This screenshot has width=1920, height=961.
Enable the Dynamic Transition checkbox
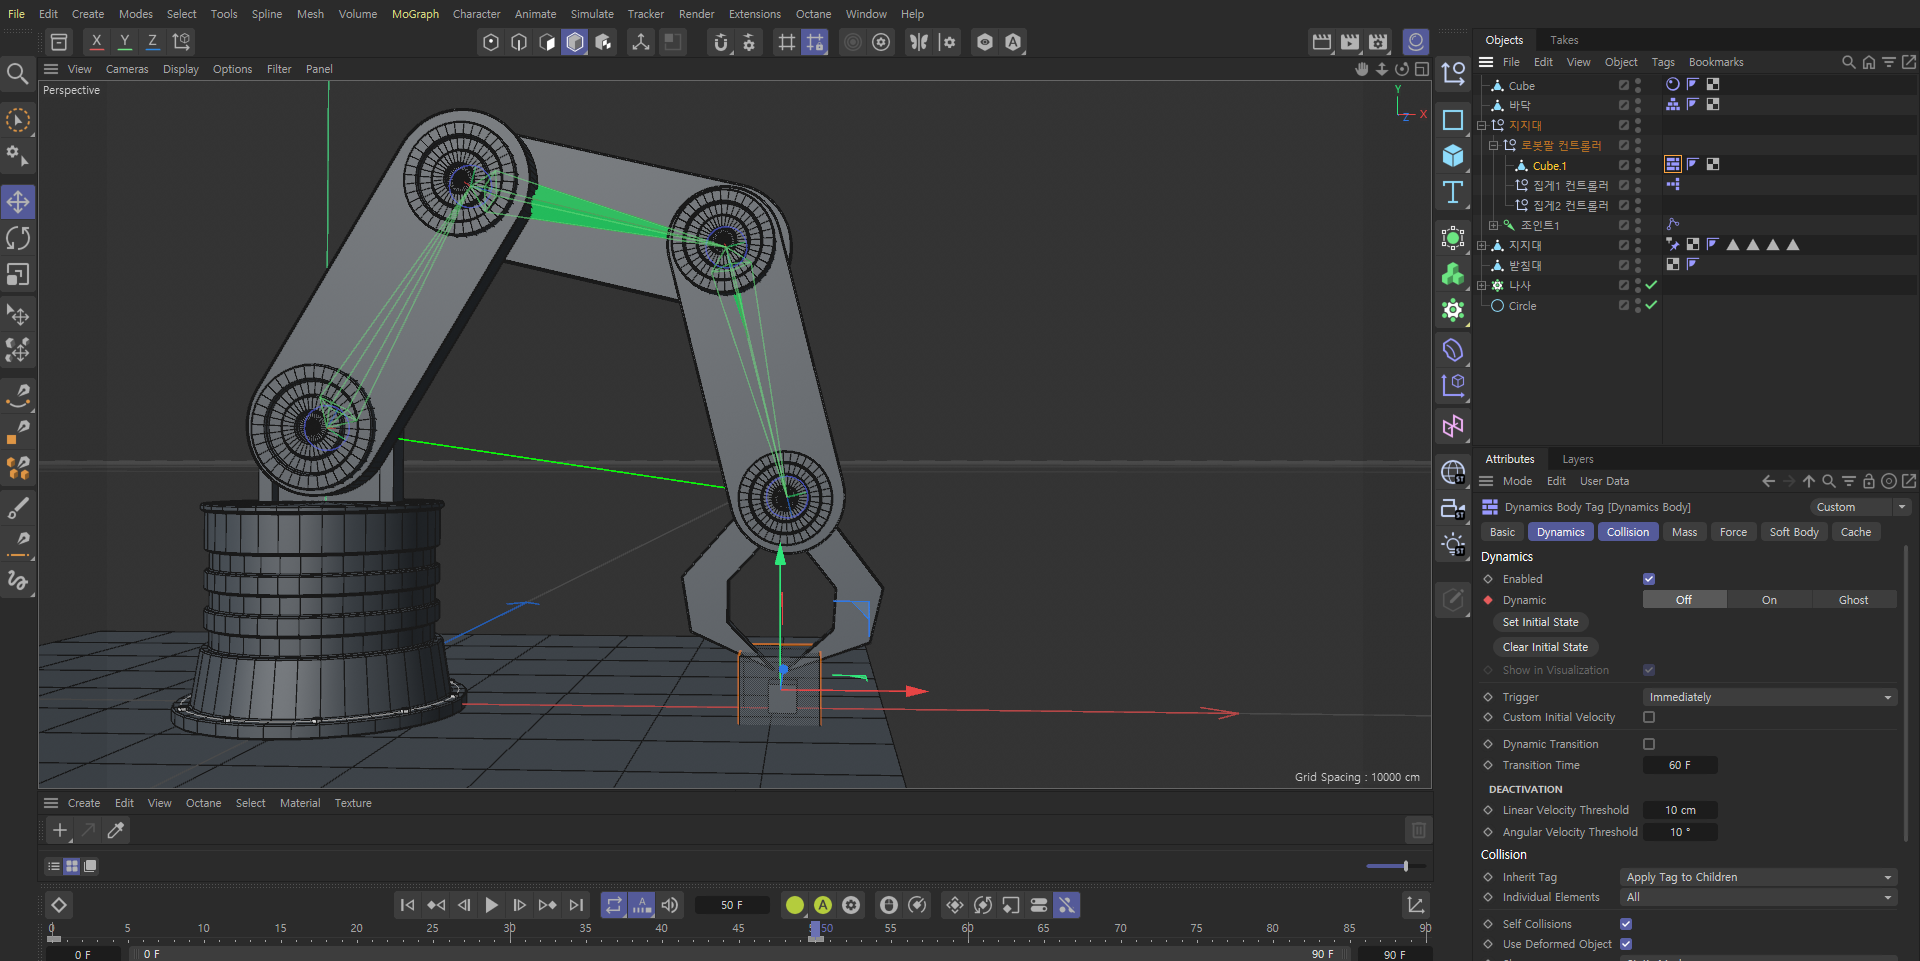[1649, 744]
